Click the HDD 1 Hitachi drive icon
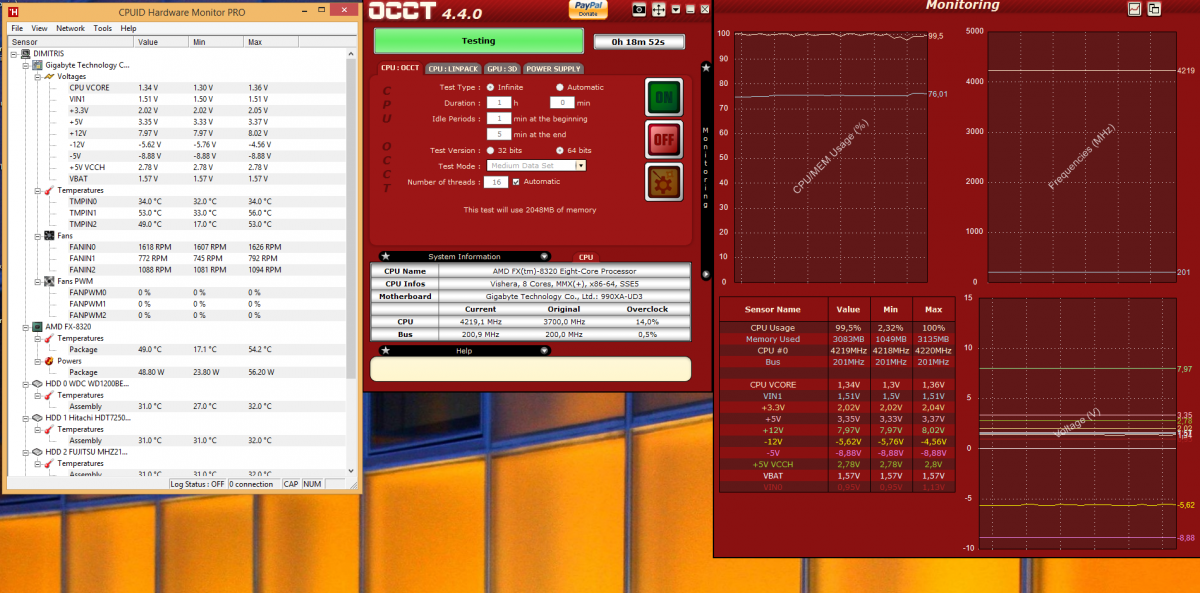The width and height of the screenshot is (1200, 593). [37, 417]
